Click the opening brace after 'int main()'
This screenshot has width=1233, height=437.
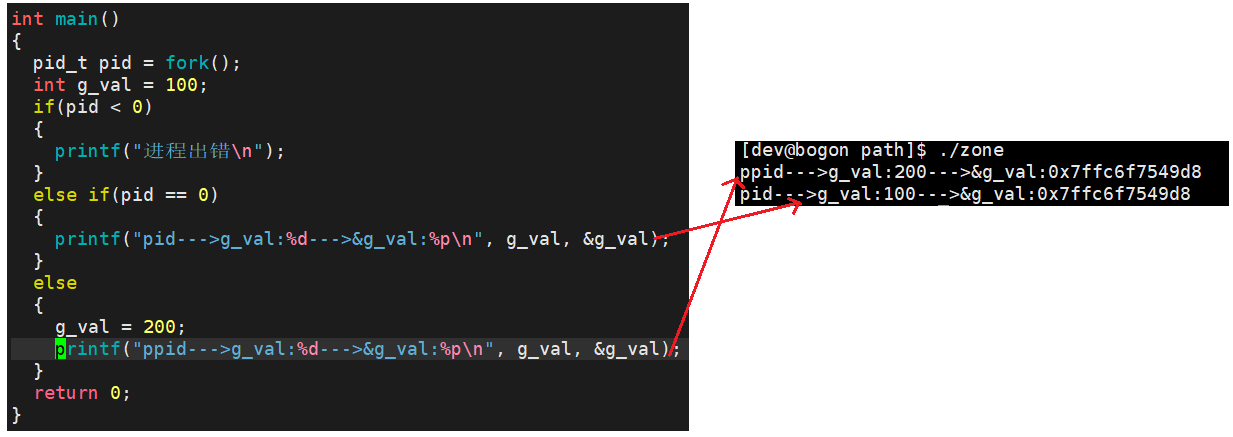[16, 41]
